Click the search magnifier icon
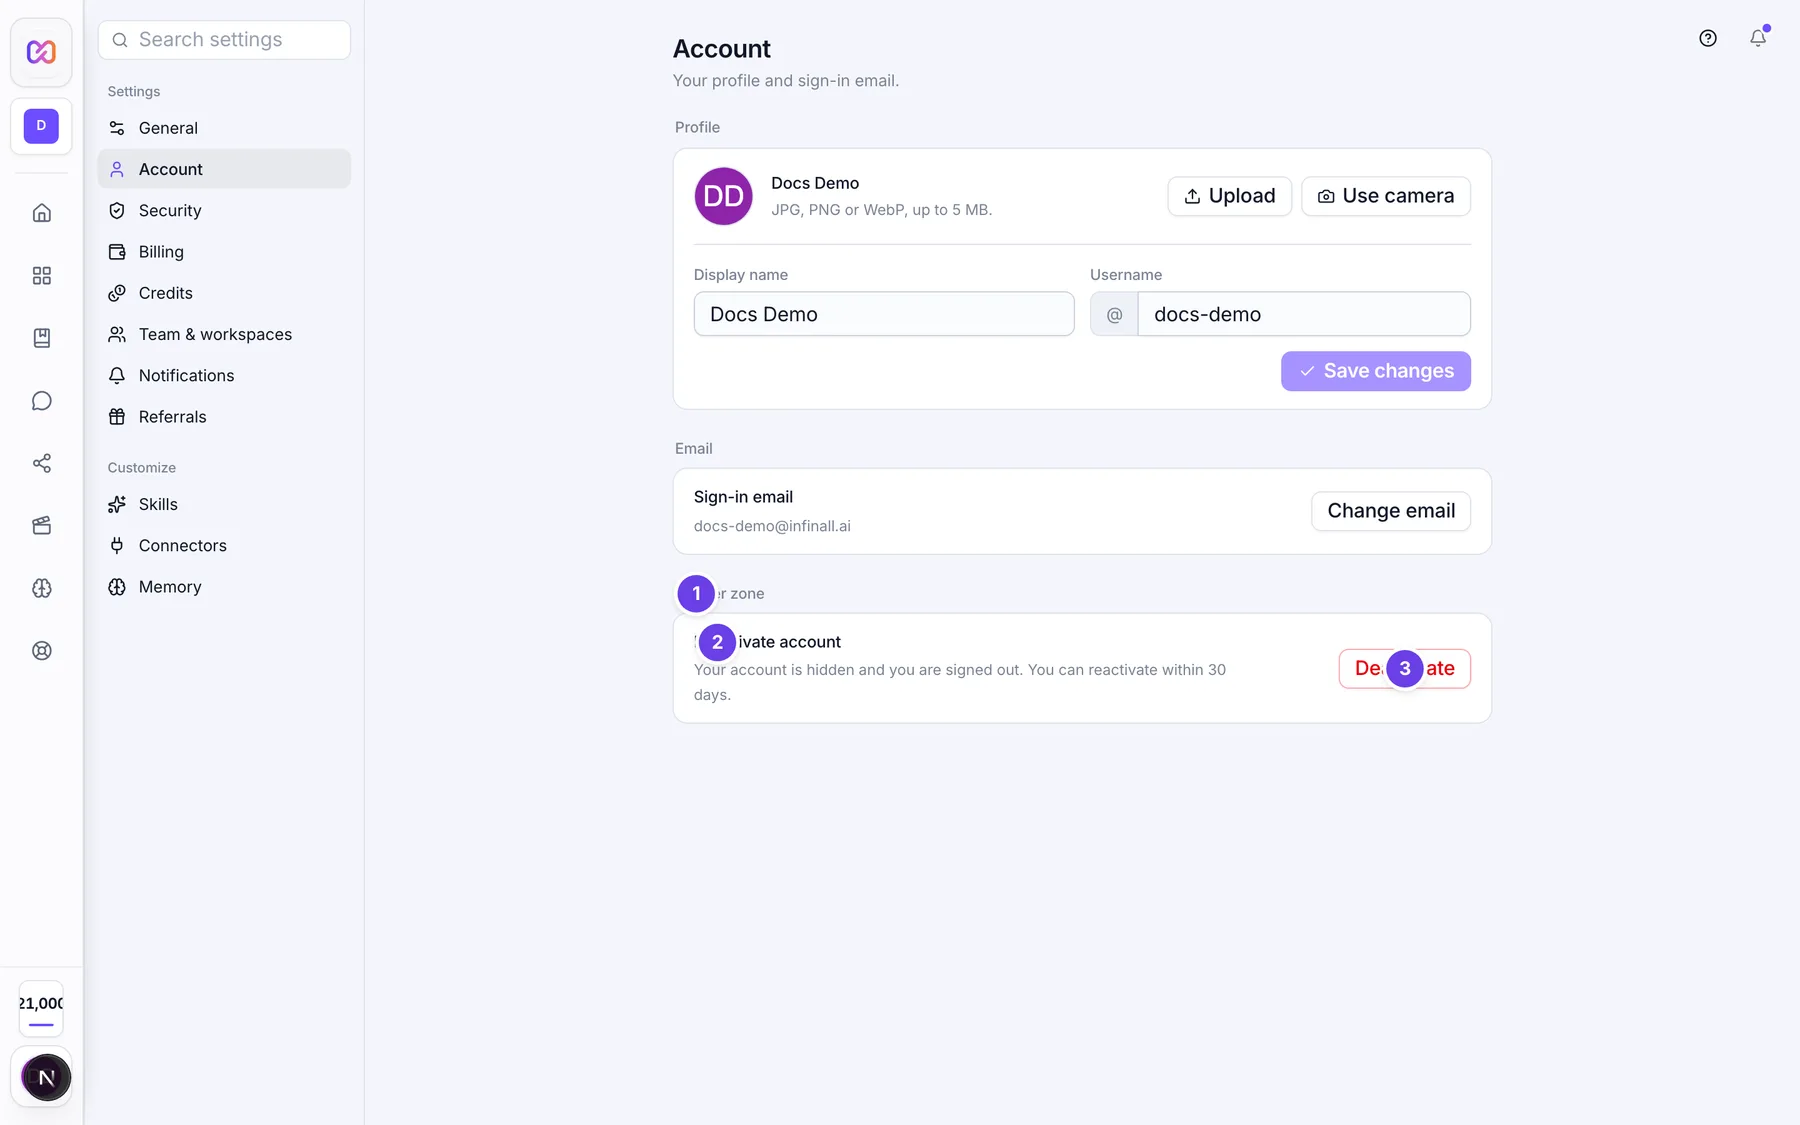This screenshot has width=1800, height=1125. [x=120, y=40]
